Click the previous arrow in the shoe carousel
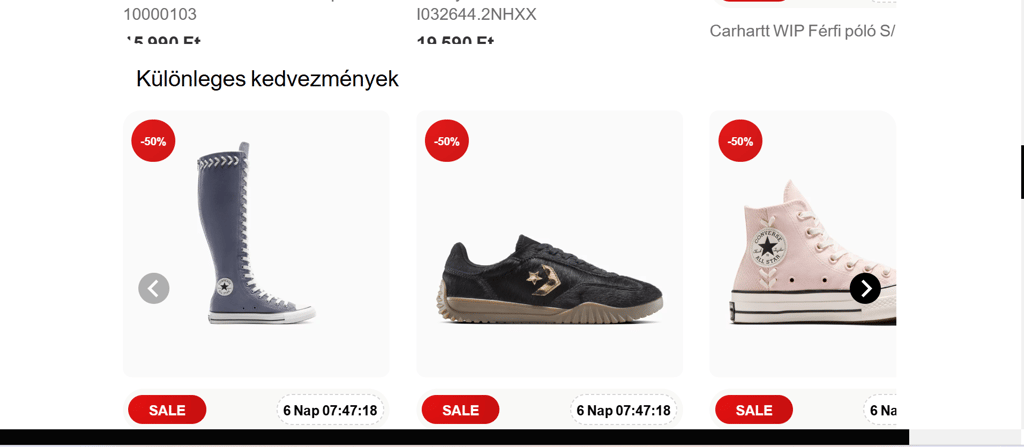 [154, 288]
